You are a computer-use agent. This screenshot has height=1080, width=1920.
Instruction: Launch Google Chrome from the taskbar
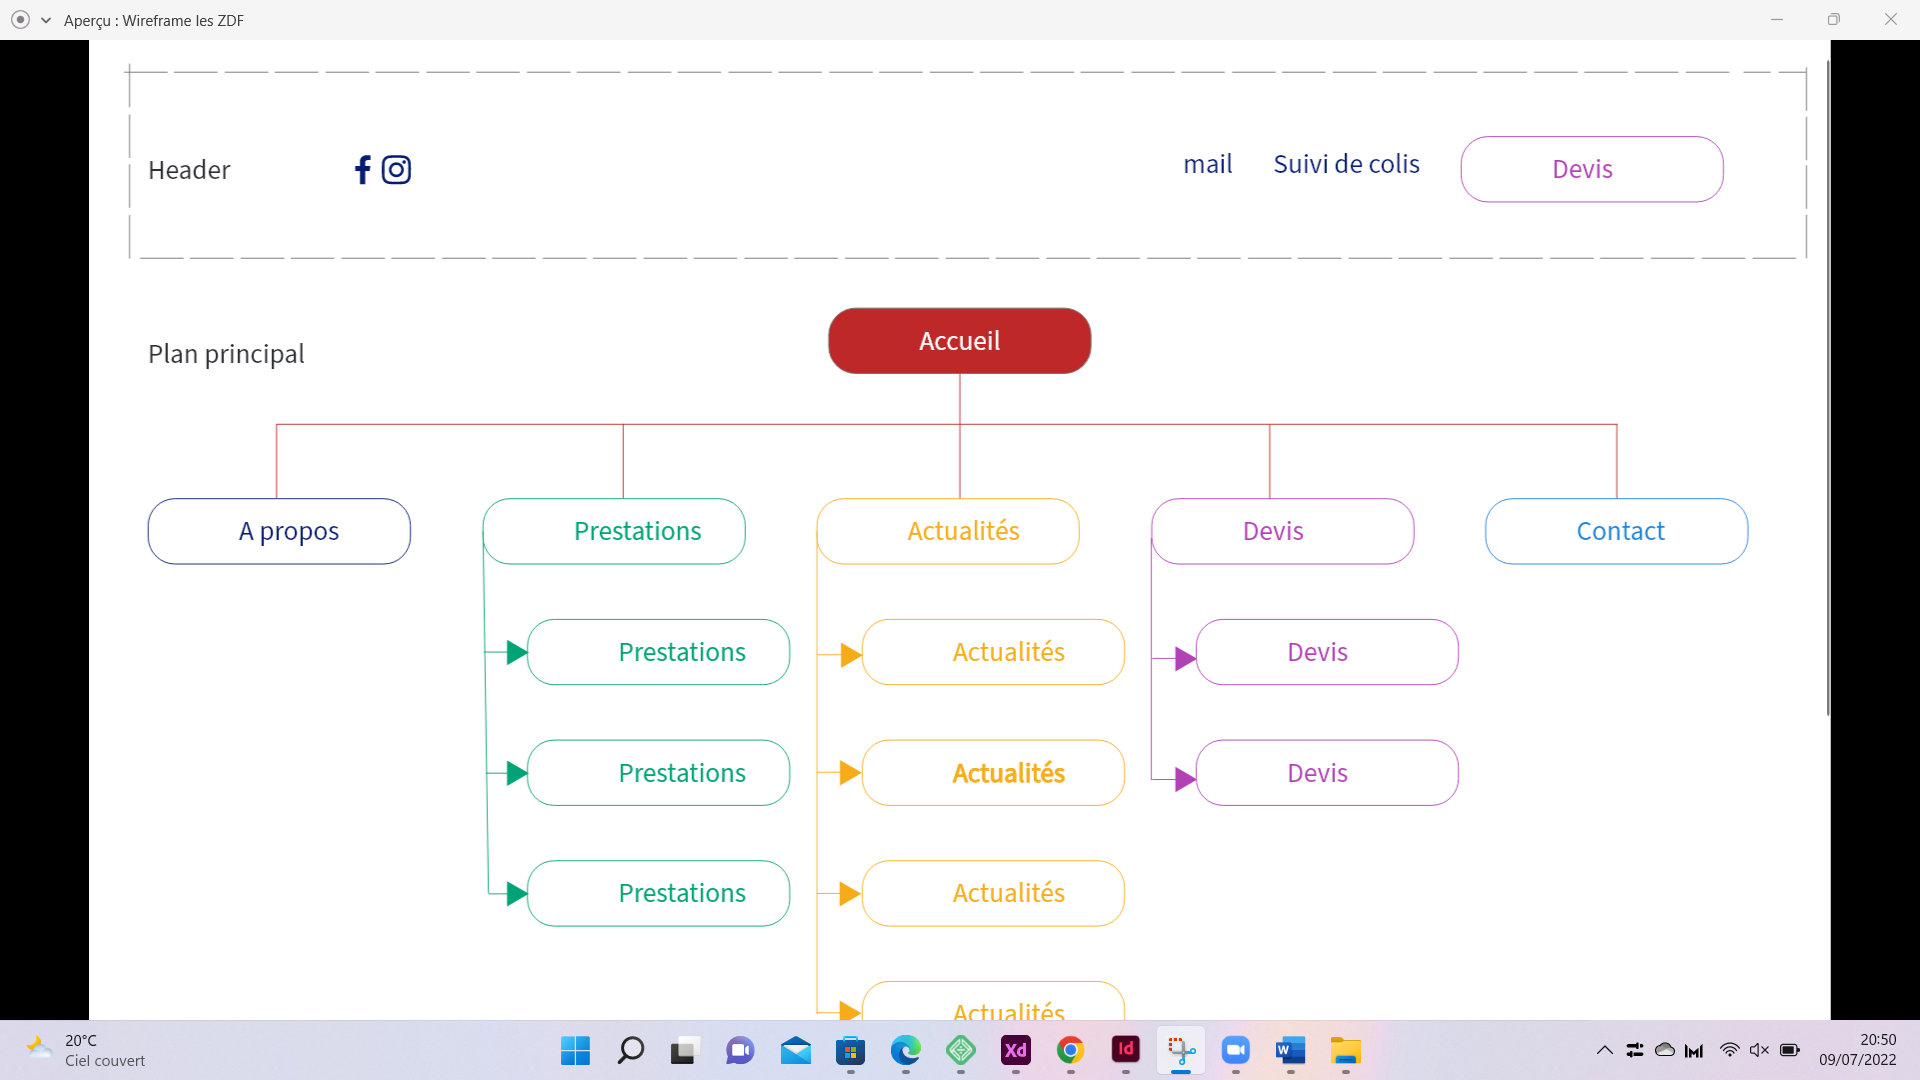point(1070,1050)
